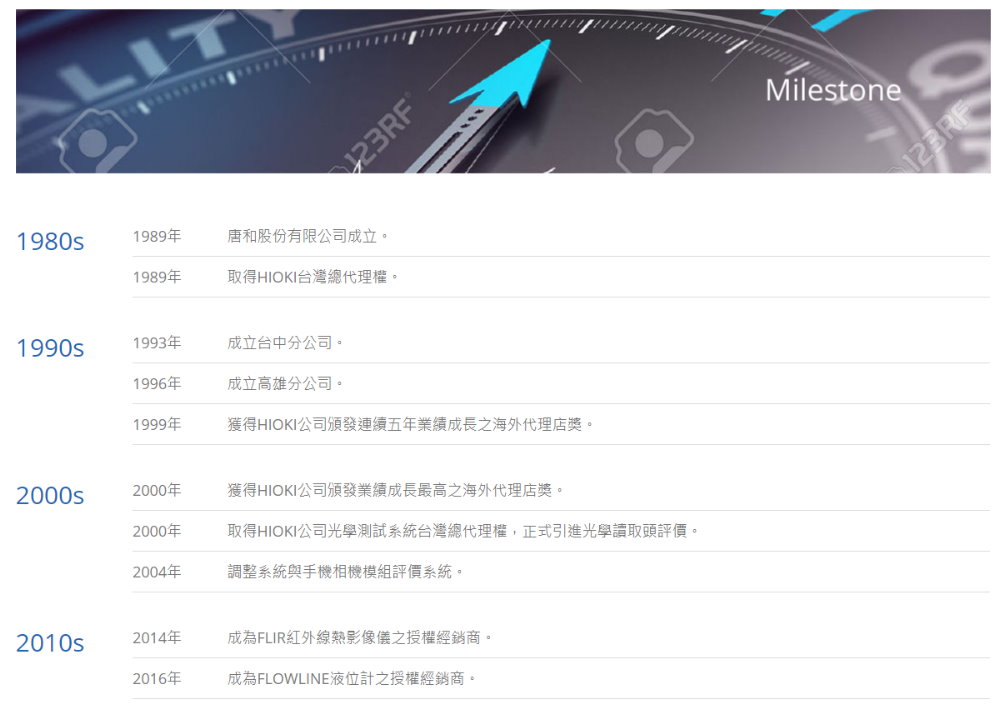Click the 2014年 year label
Viewport: 1000px width, 715px height.
(x=157, y=638)
